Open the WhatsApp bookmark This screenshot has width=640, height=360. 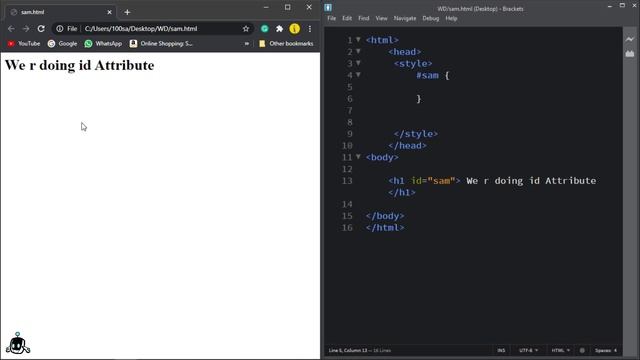tap(103, 44)
